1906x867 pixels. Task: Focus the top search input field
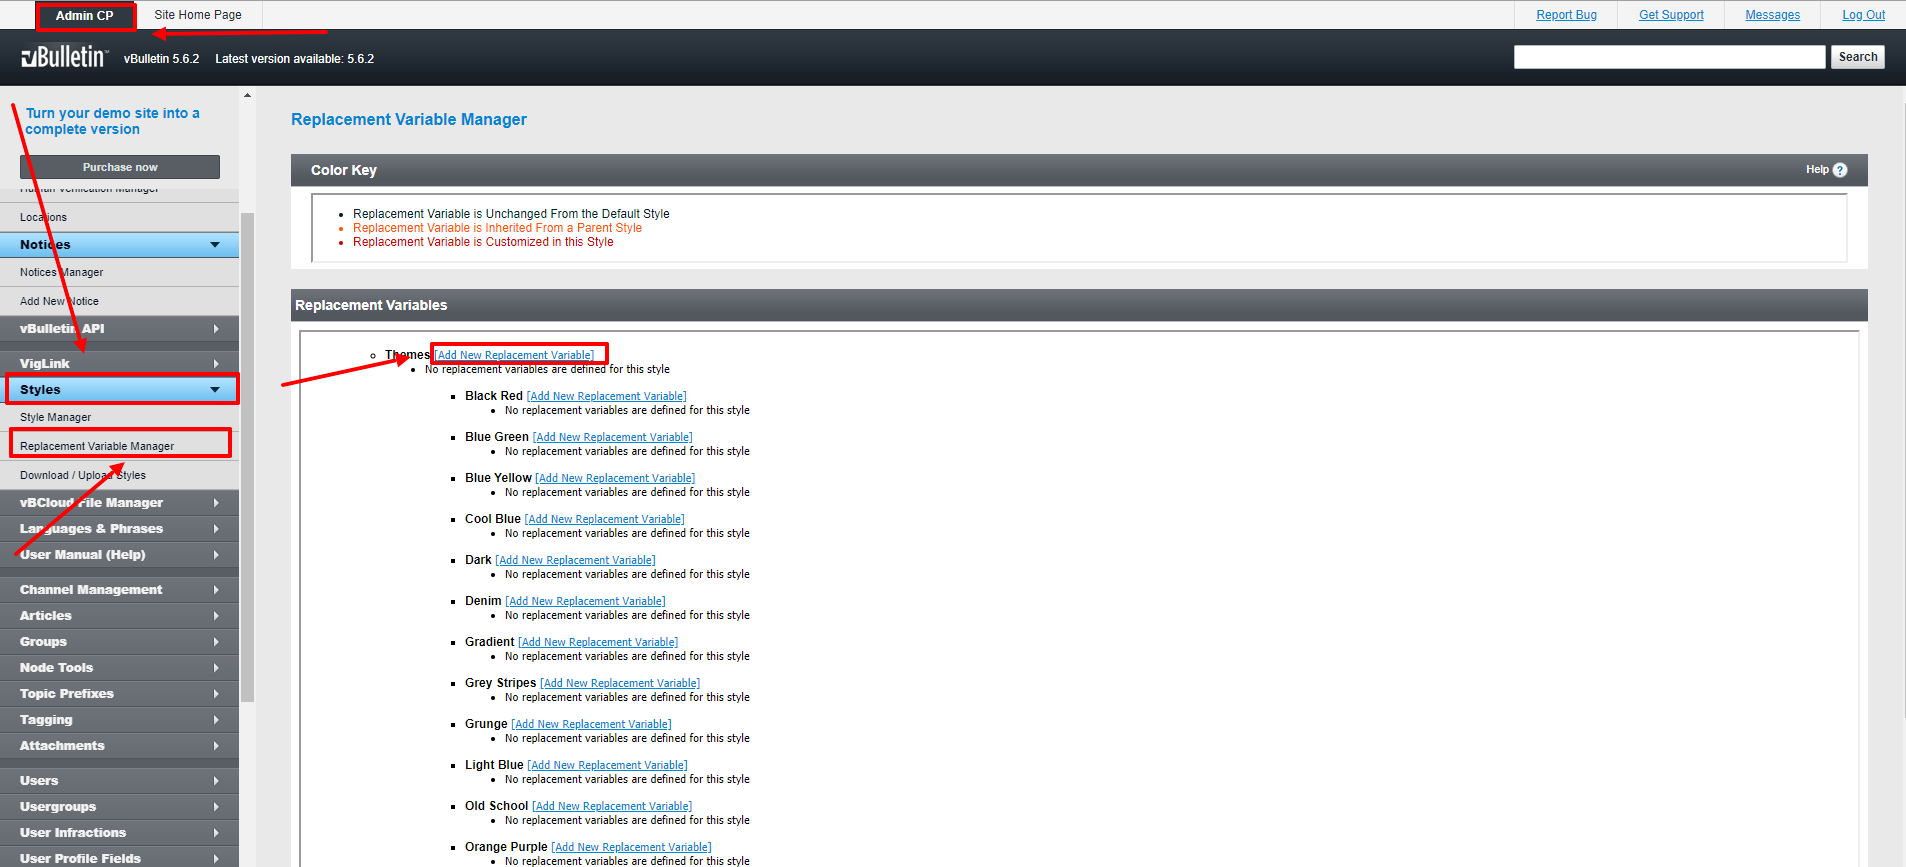(x=1668, y=57)
